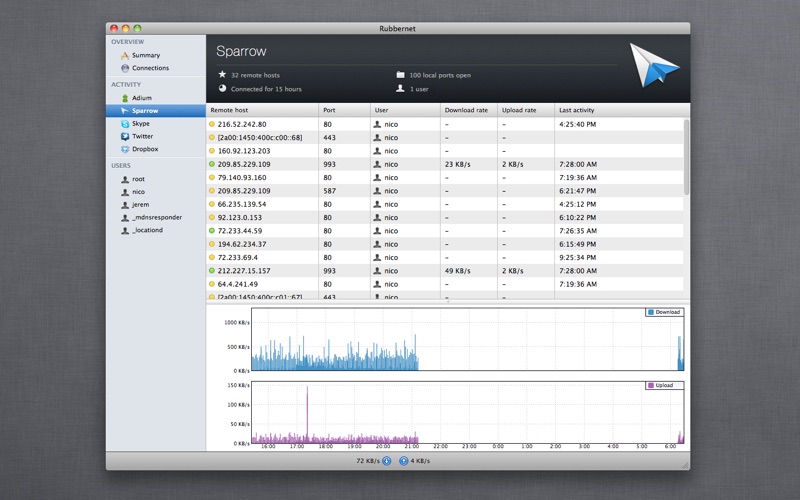Click the connections table vertical scrollbar
This screenshot has width=800, height=500.
point(686,157)
